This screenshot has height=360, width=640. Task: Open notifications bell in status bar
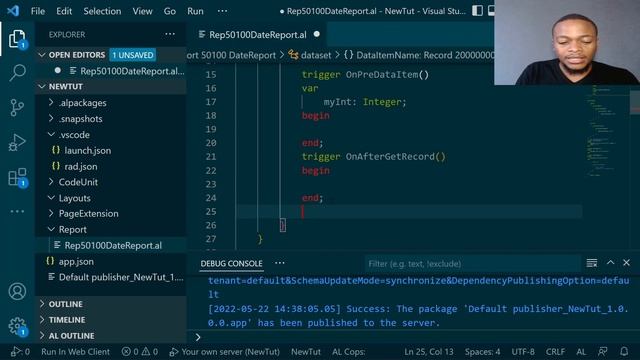(624, 351)
